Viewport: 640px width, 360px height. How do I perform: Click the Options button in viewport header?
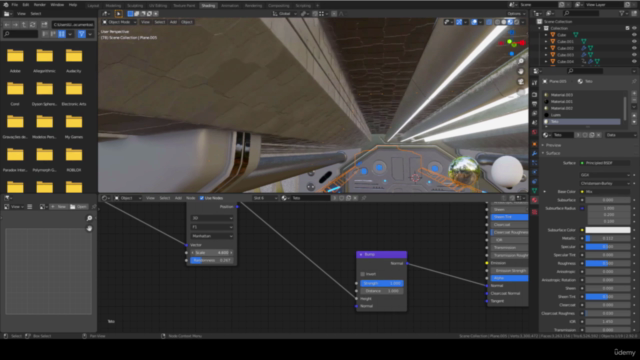[516, 13]
